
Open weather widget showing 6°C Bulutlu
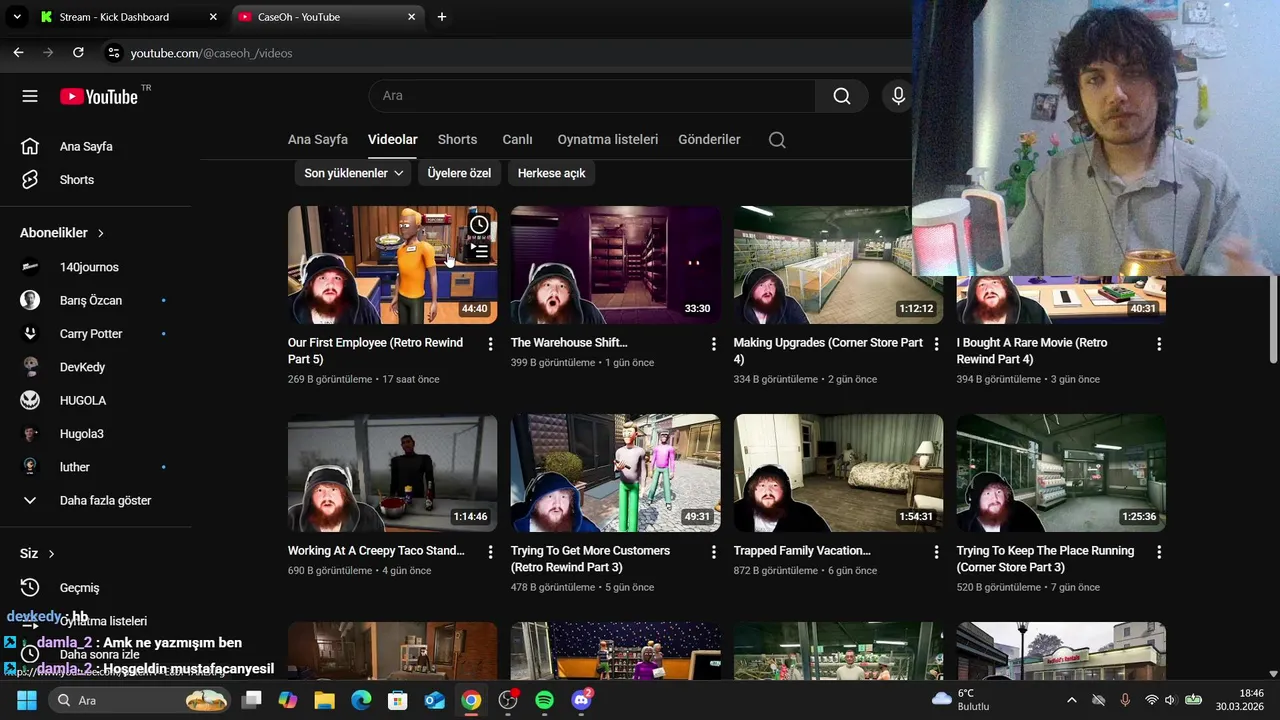point(961,700)
